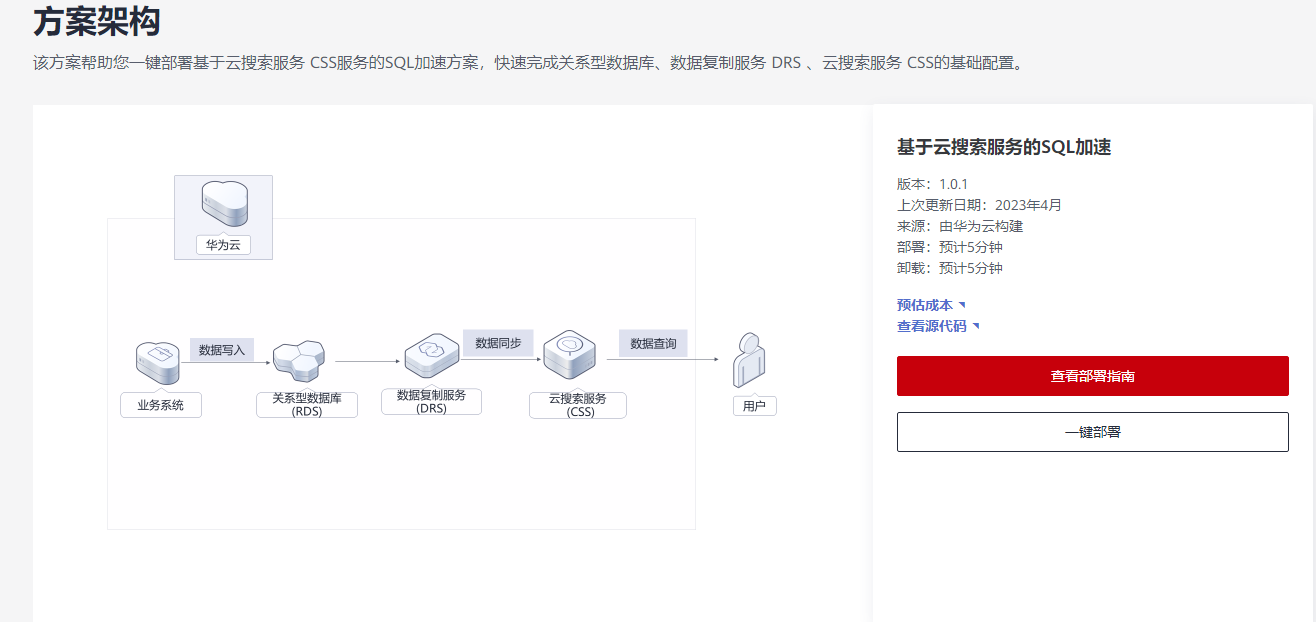Click the 华为云 text label
The image size is (1316, 622).
tap(223, 245)
